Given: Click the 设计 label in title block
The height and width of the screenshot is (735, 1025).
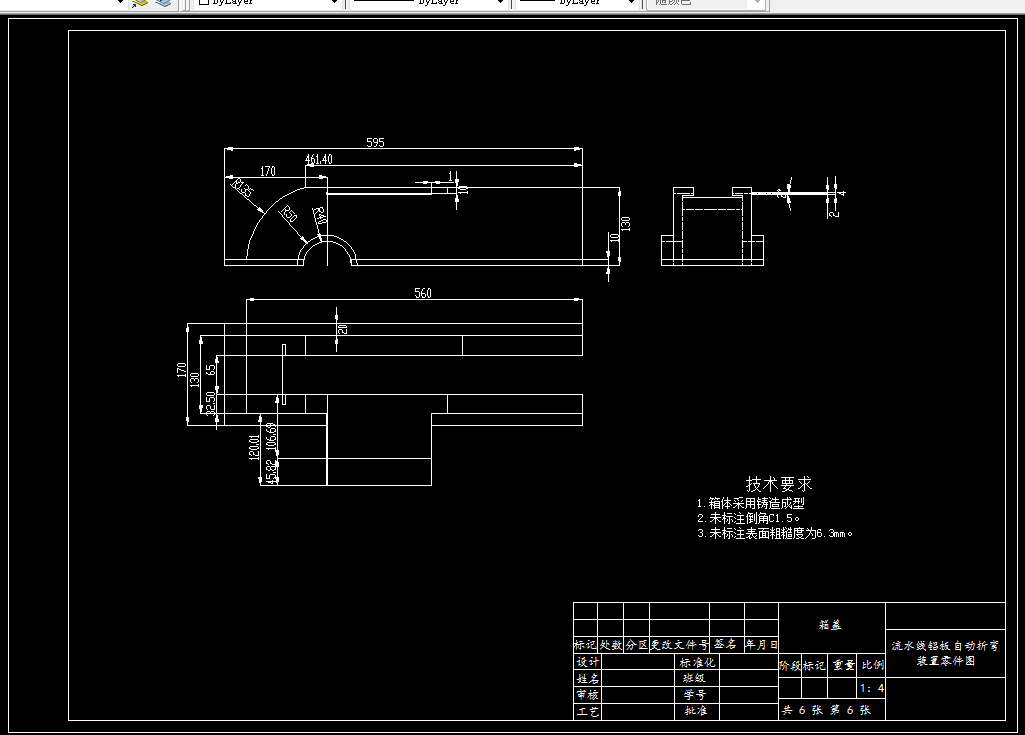Looking at the screenshot, I should (x=587, y=662).
